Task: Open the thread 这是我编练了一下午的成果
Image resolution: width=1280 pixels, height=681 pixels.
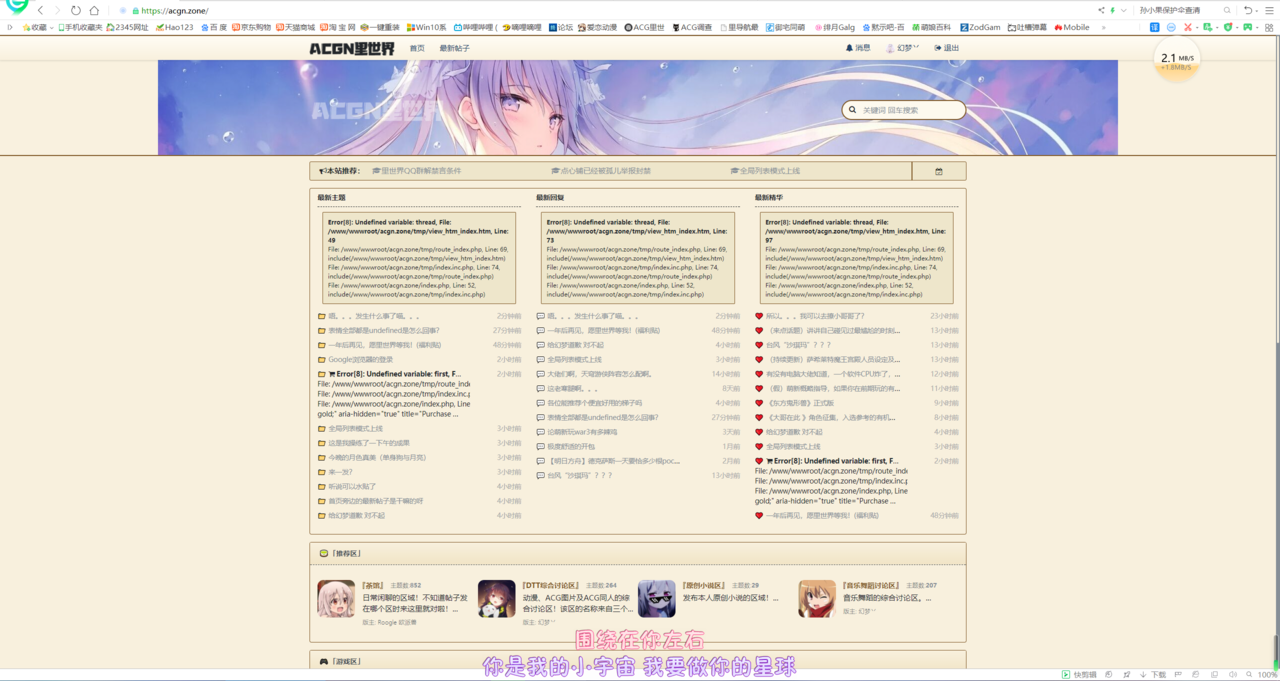Action: pos(369,443)
